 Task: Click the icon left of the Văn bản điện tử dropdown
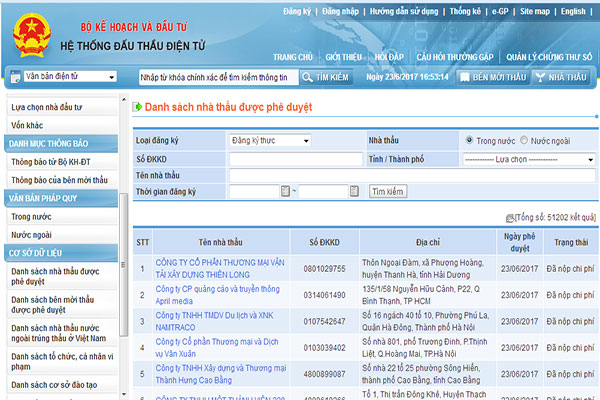tap(15, 76)
